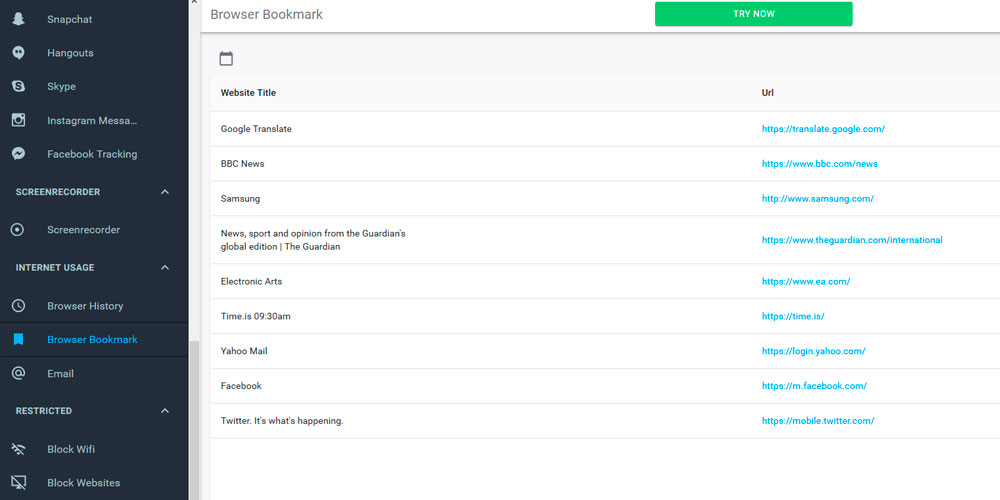This screenshot has width=1000, height=500.
Task: Click the Email at-sign icon
Action: (18, 373)
